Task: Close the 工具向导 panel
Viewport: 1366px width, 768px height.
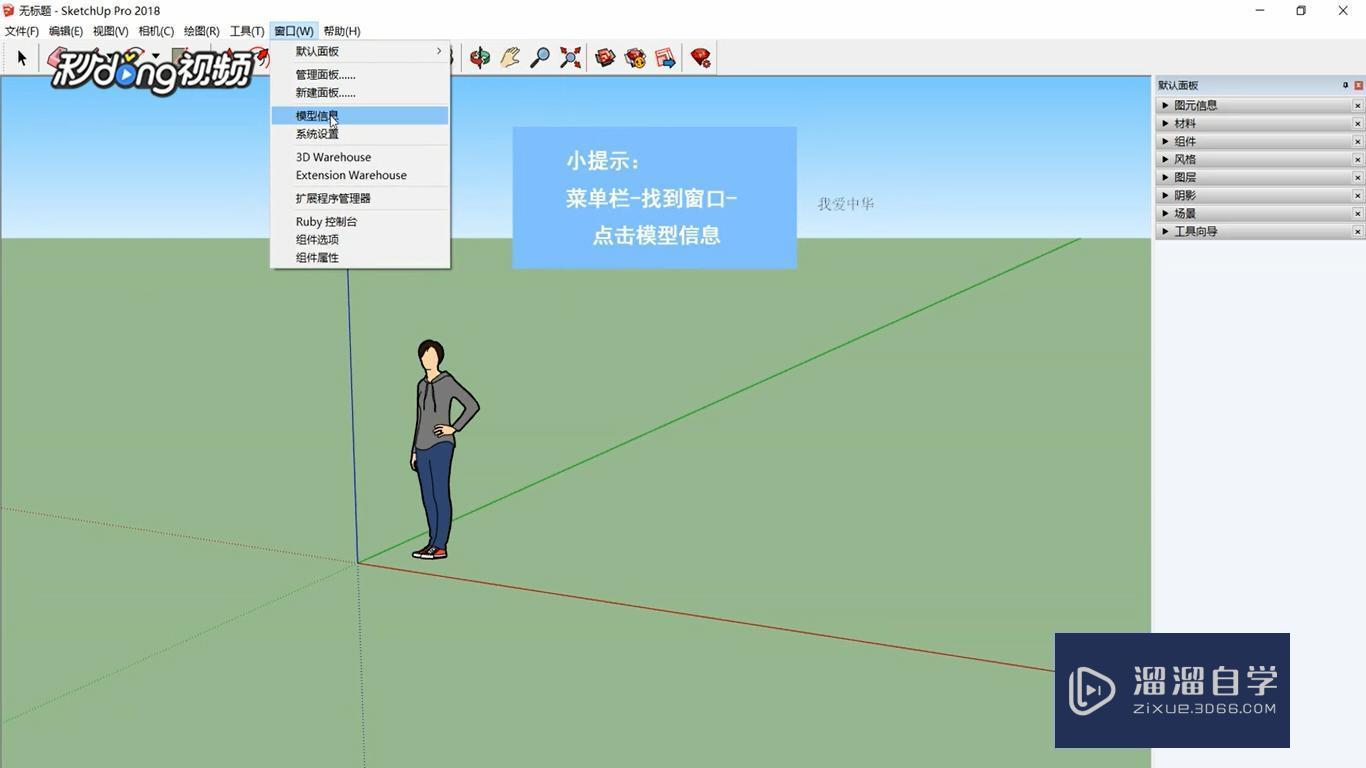Action: click(x=1358, y=231)
